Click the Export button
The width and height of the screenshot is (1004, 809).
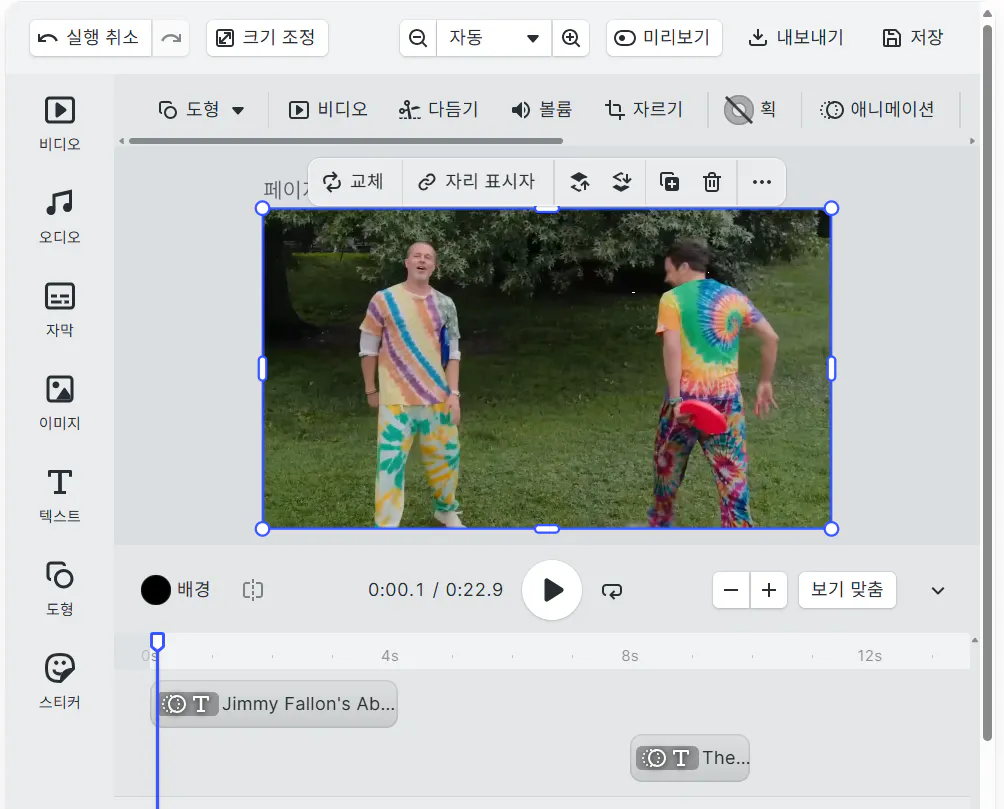pyautogui.click(x=796, y=38)
